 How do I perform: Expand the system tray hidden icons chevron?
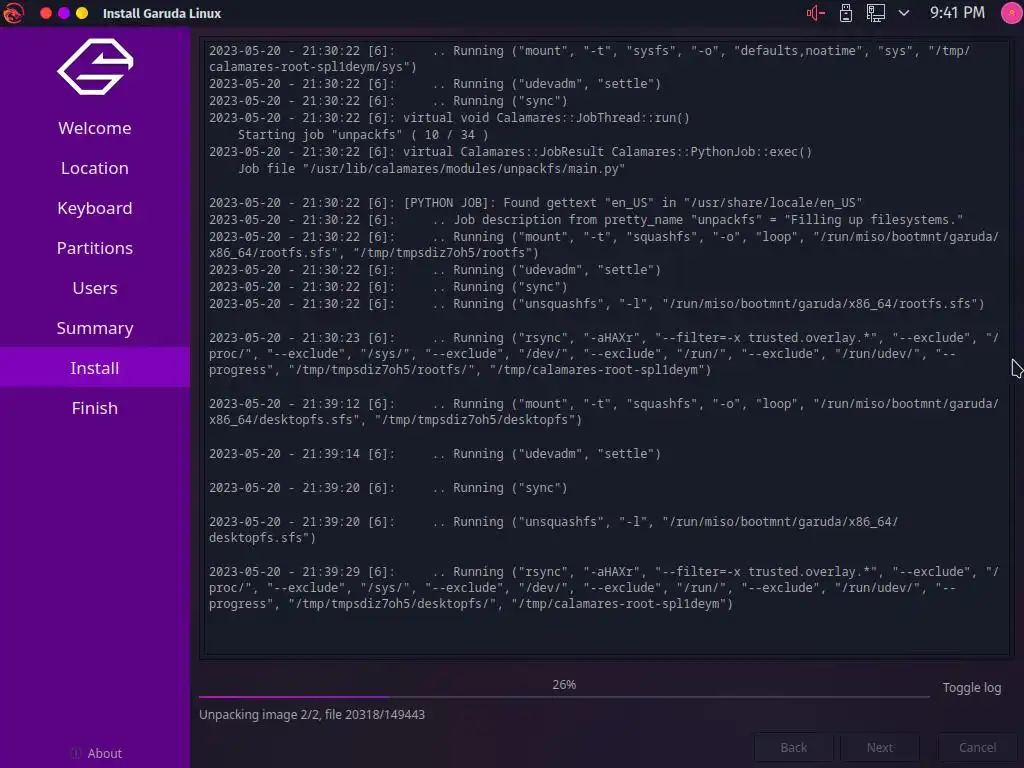(x=904, y=13)
